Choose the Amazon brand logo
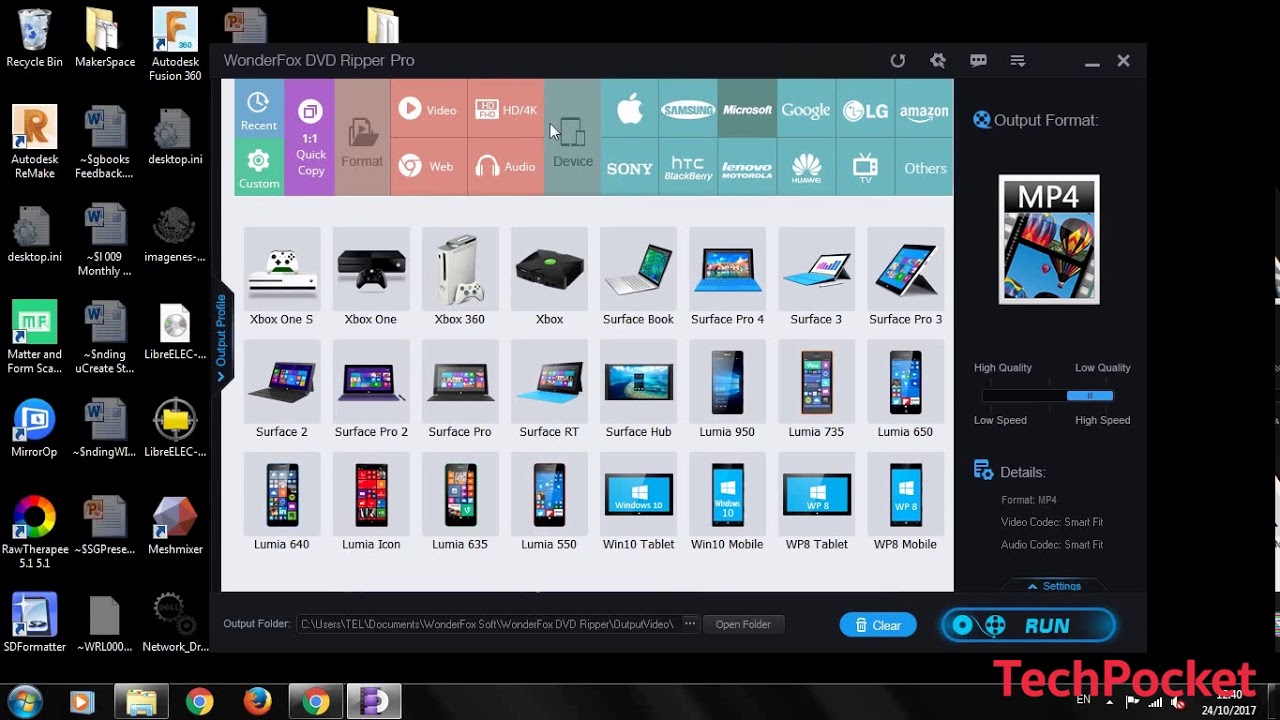 pos(924,109)
